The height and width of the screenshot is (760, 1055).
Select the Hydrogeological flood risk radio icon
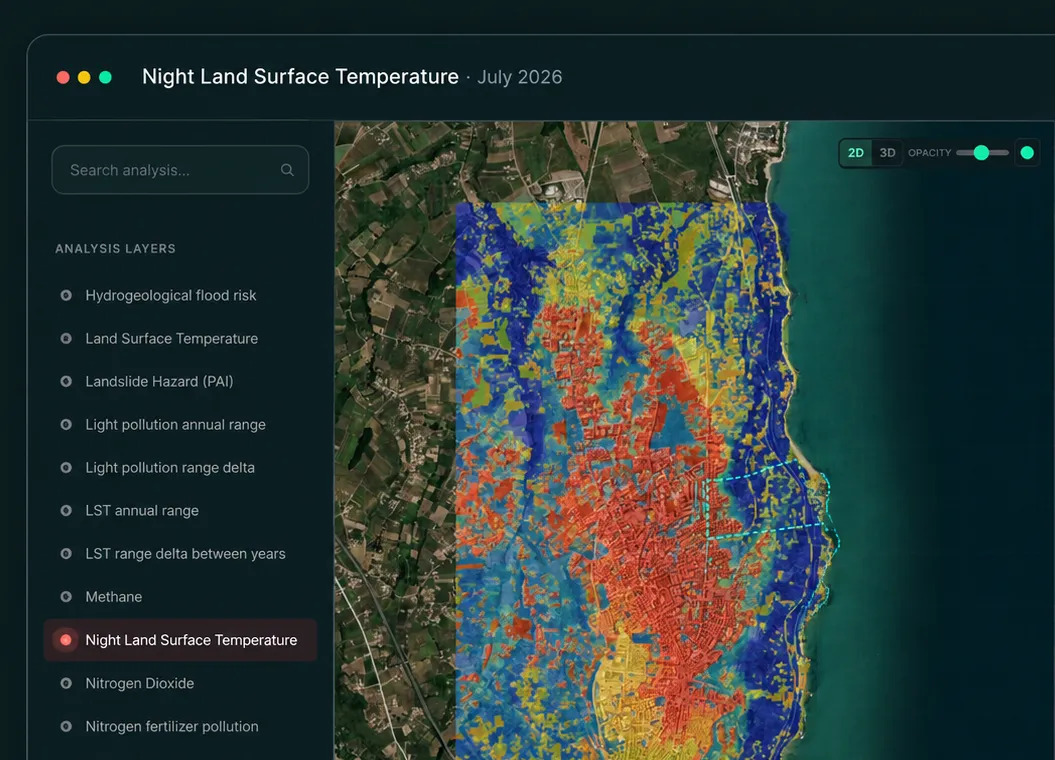[x=66, y=295]
